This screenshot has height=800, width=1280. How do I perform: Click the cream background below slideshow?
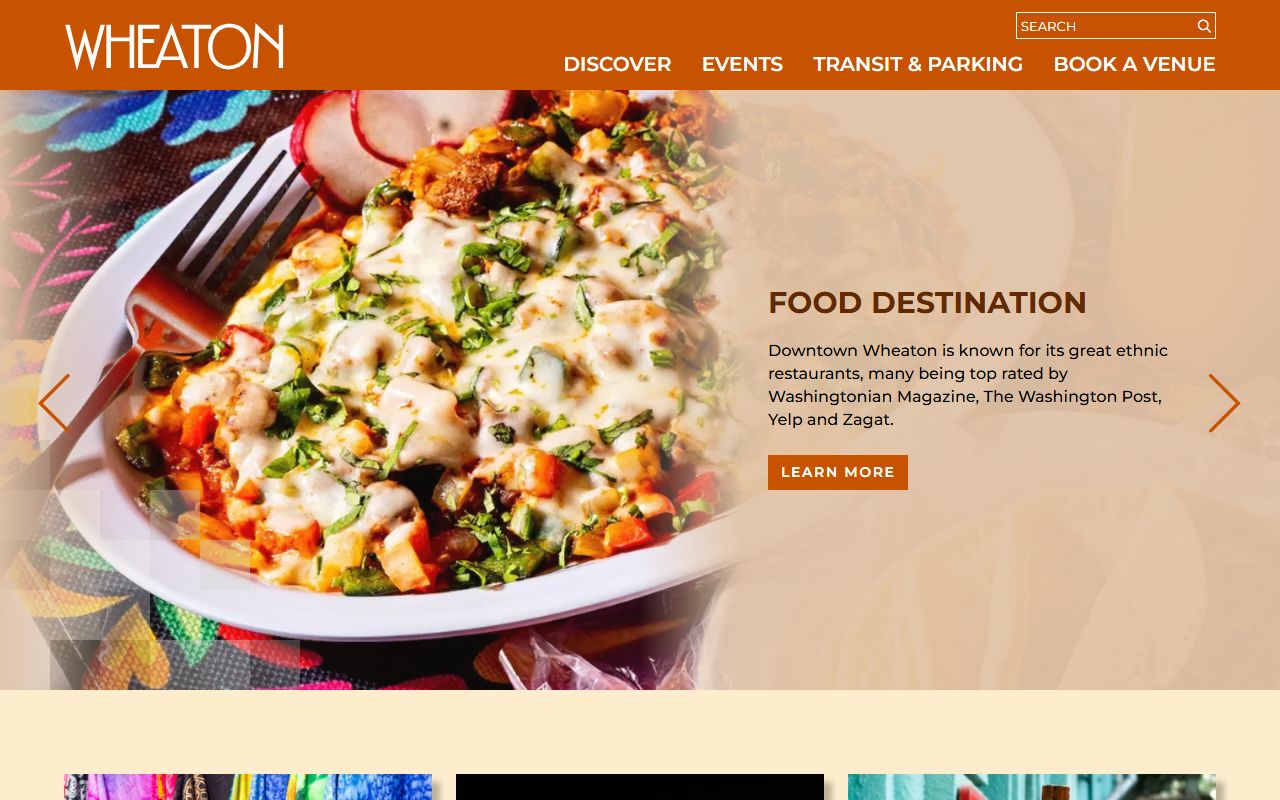640,730
